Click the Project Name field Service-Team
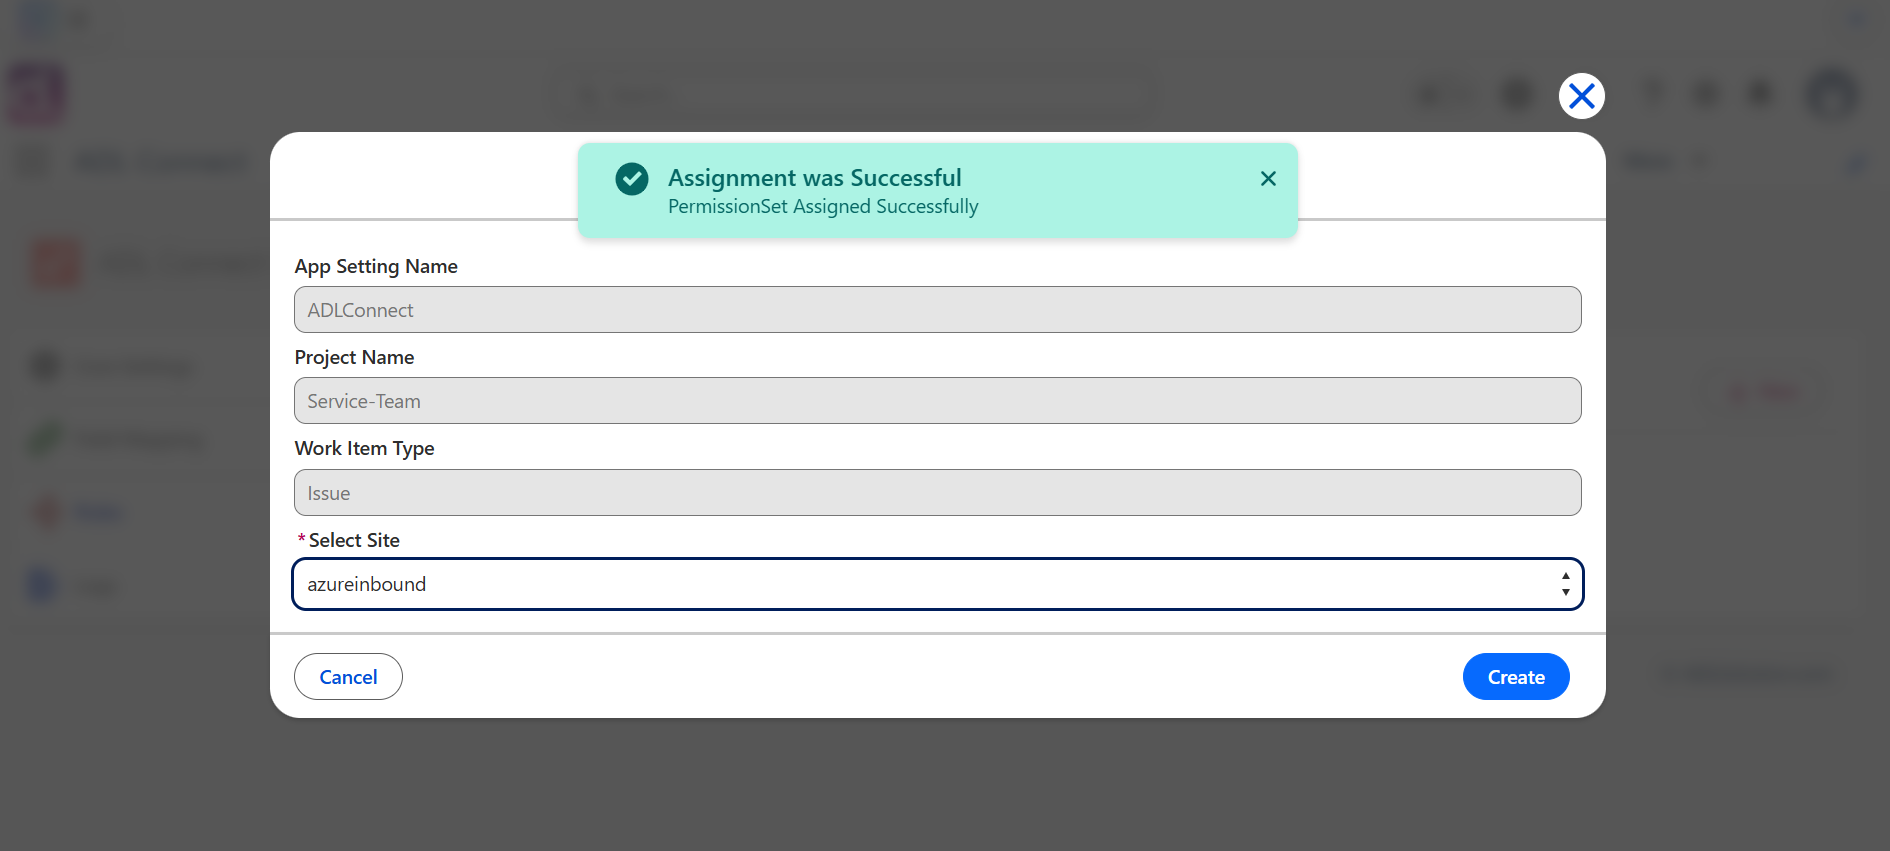This screenshot has height=851, width=1890. (937, 401)
